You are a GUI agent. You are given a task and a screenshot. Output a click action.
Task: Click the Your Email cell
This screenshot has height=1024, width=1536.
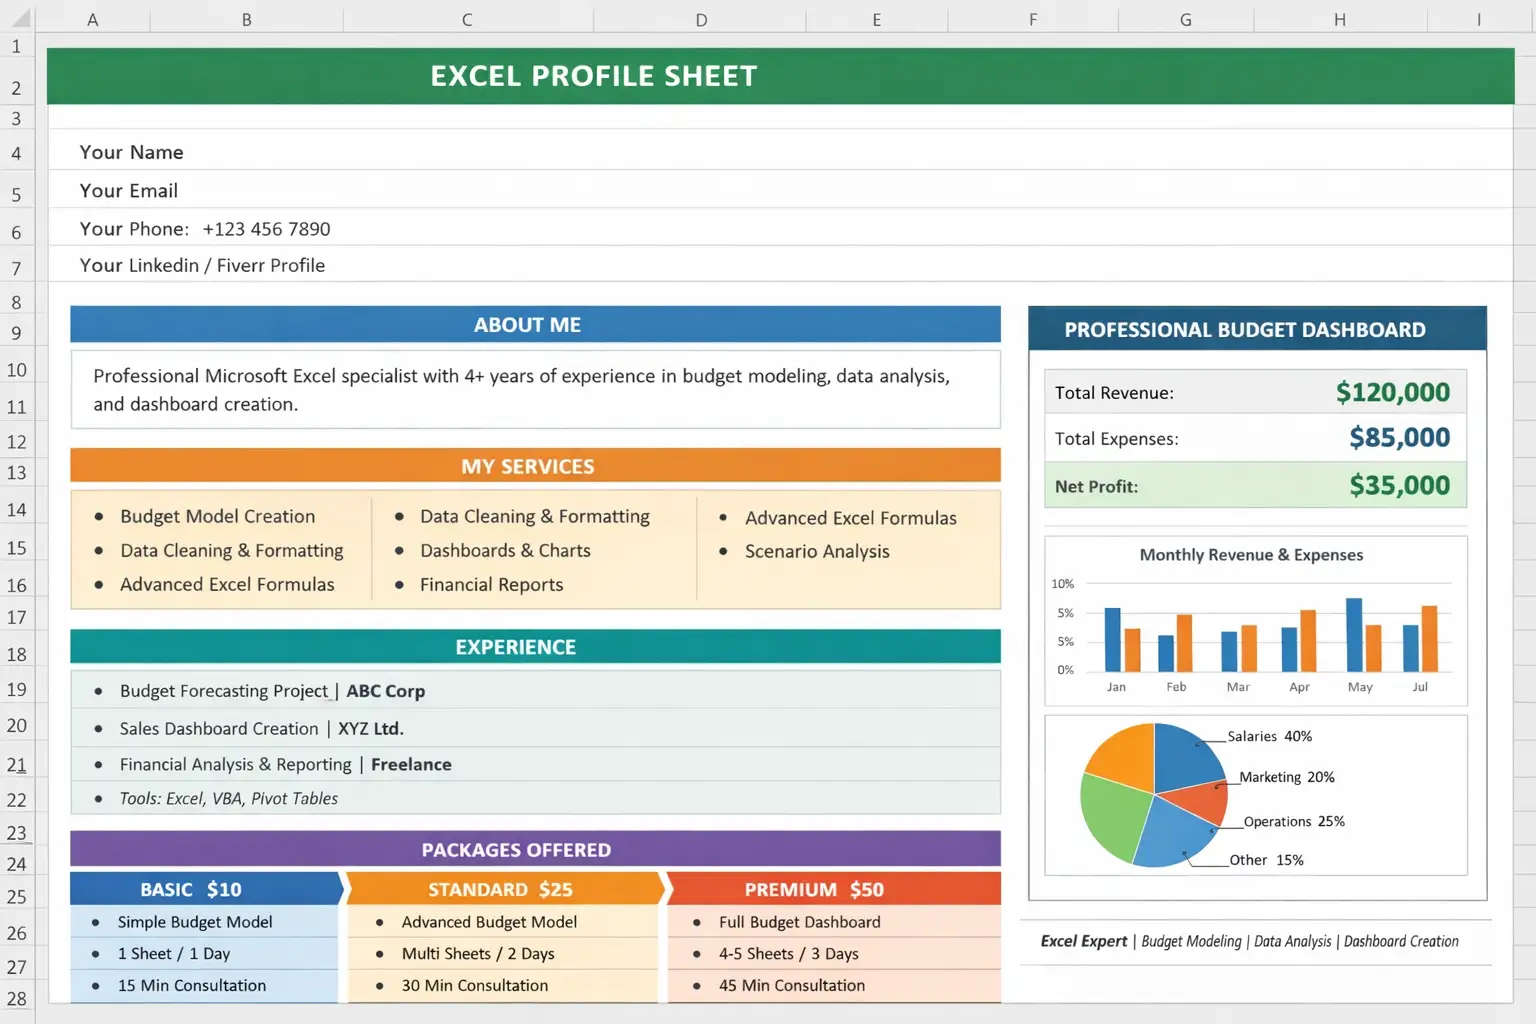point(129,191)
